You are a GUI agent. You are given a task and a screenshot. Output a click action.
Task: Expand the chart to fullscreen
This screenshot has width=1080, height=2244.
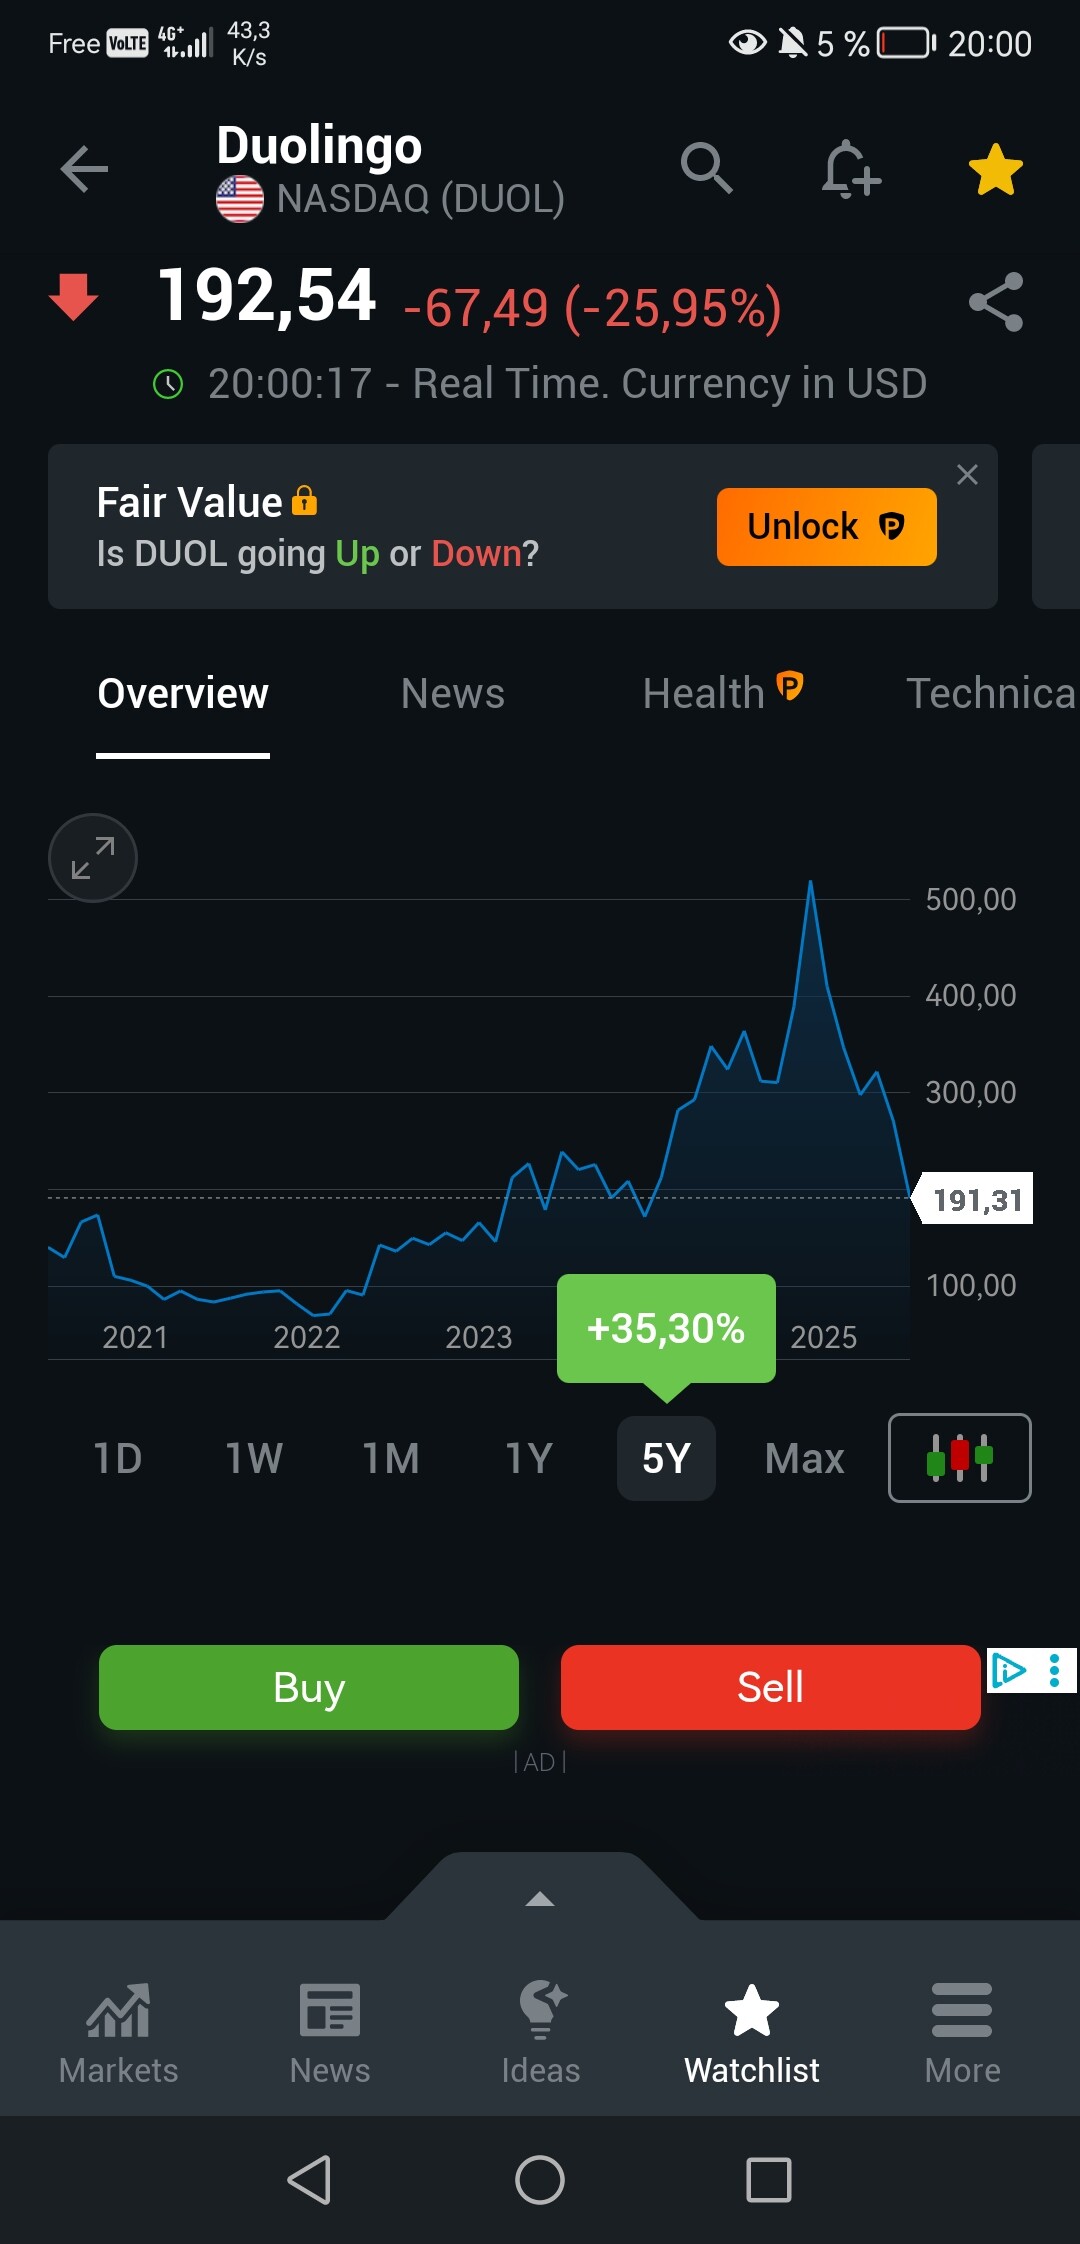[x=93, y=858]
